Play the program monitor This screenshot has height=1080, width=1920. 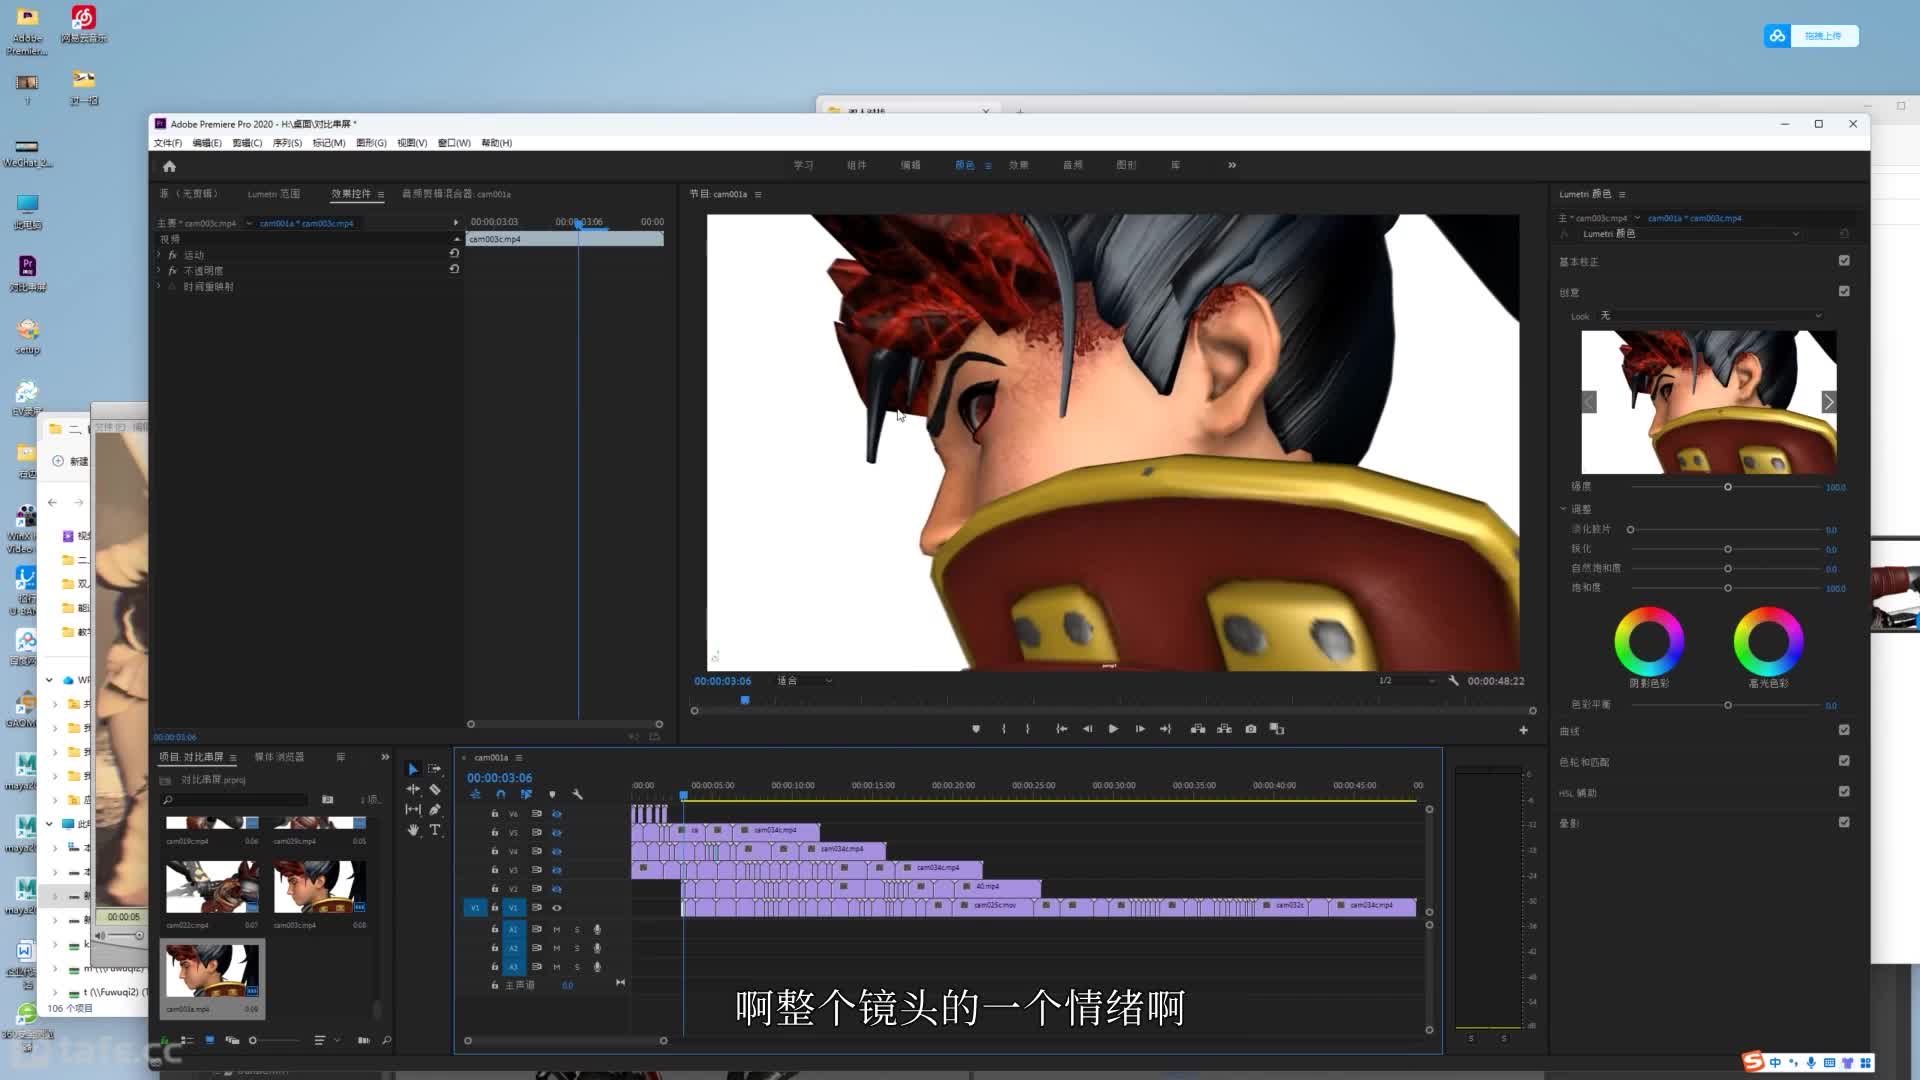point(1113,729)
